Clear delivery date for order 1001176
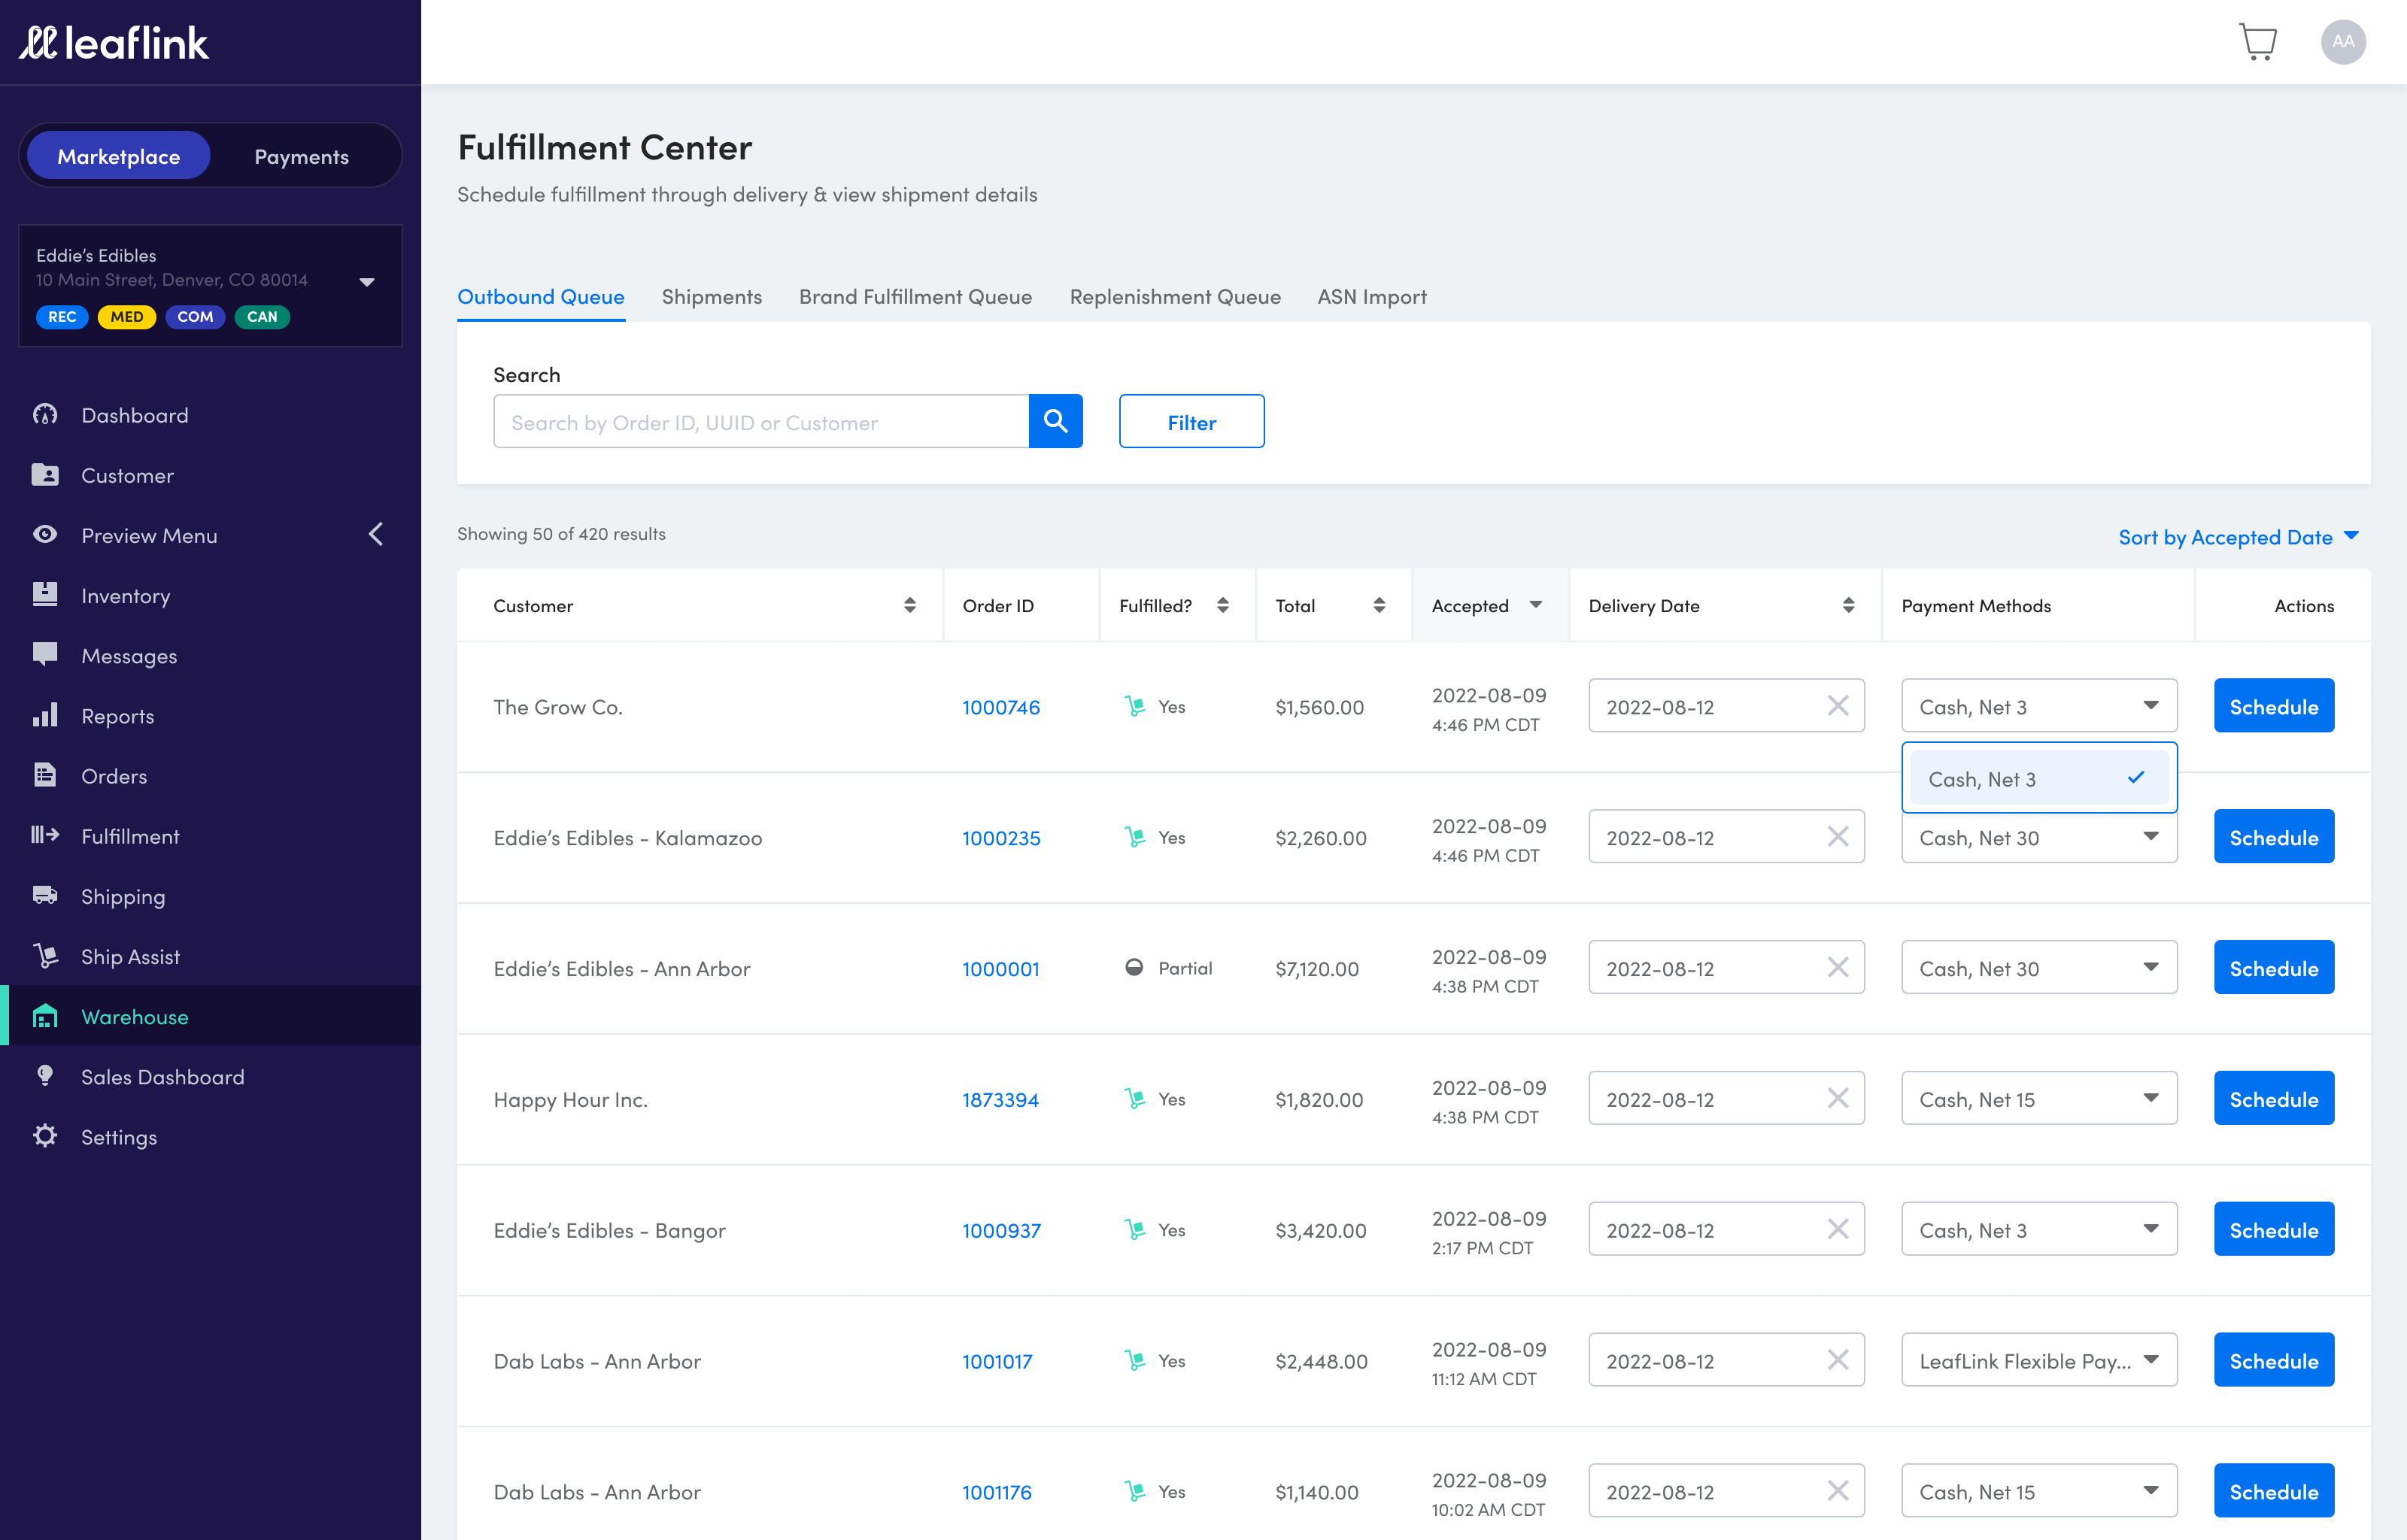 coord(1837,1491)
